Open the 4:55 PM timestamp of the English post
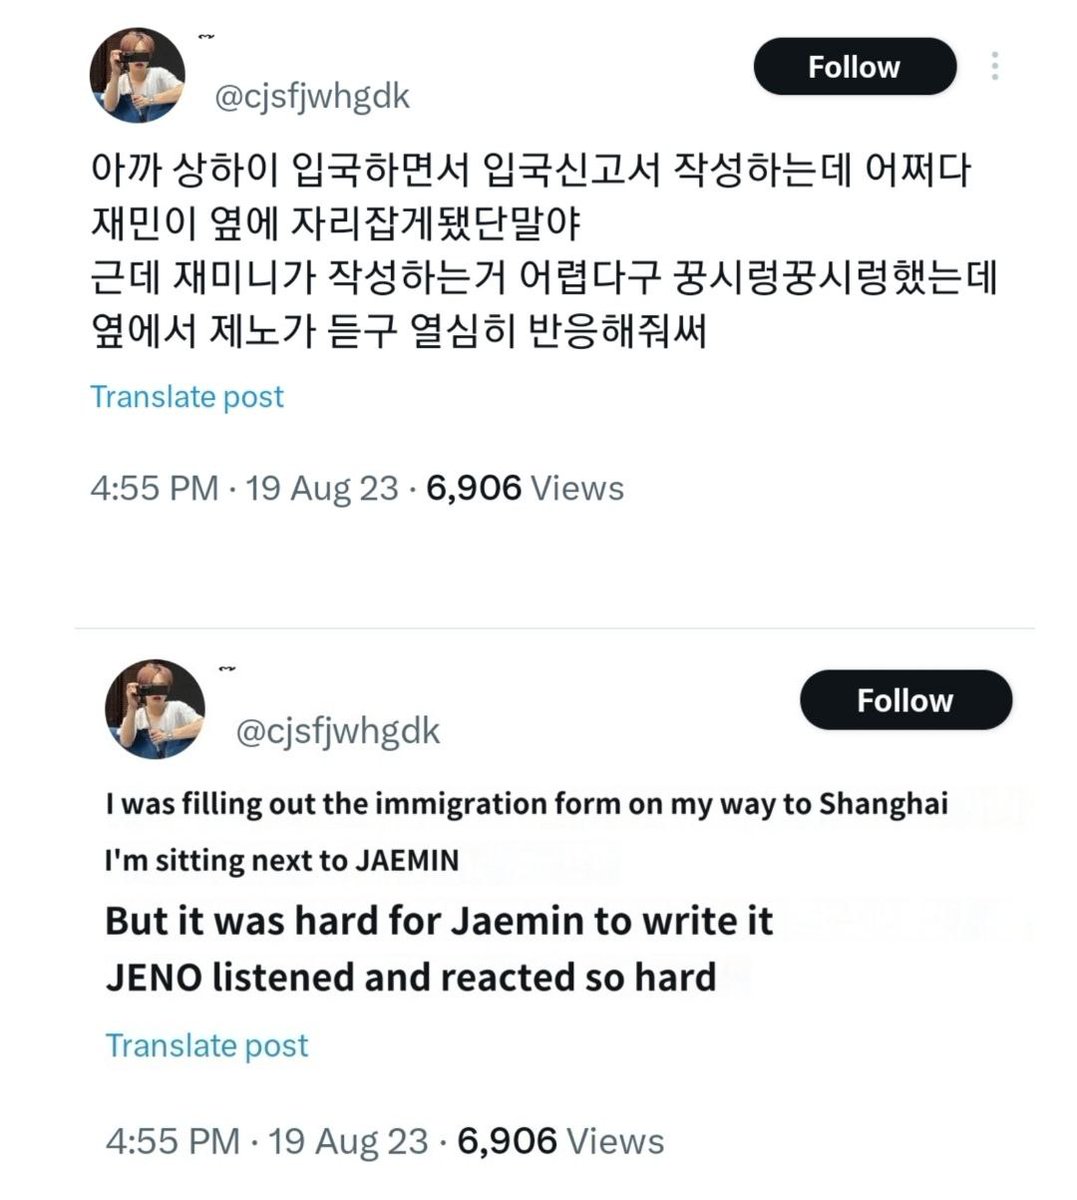This screenshot has height=1200, width=1077. 172,1141
